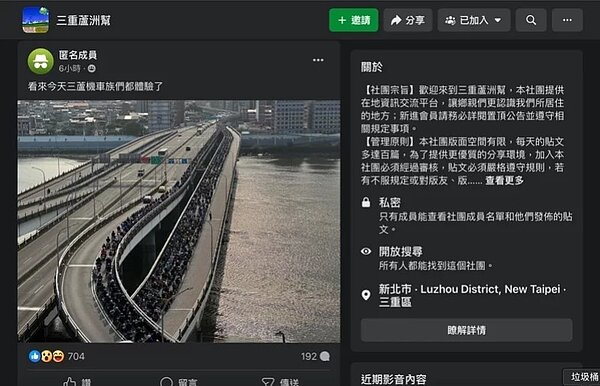
Task: Comment on the post with 留言
Action: pos(178,382)
